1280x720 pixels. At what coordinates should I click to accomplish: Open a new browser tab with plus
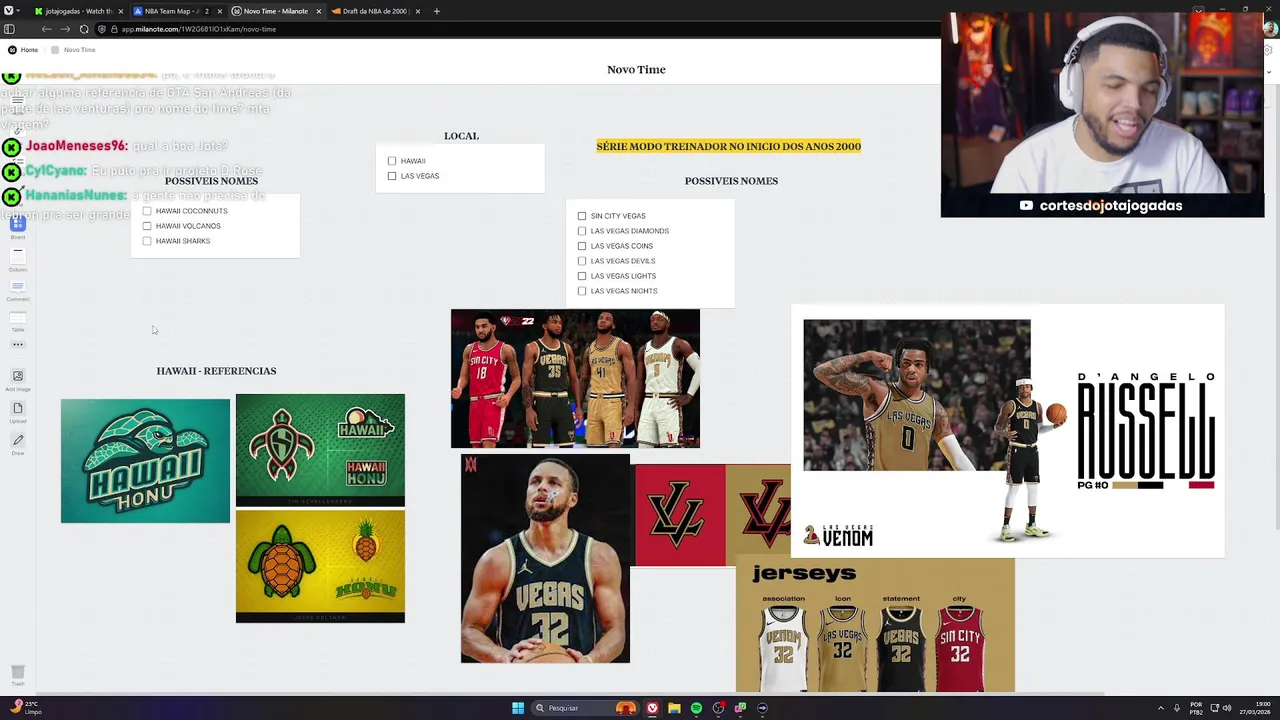pos(436,11)
